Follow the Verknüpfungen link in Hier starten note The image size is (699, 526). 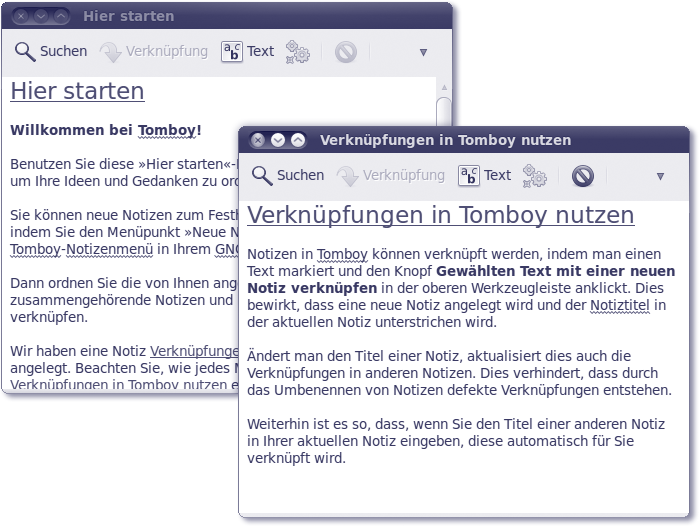pos(194,351)
